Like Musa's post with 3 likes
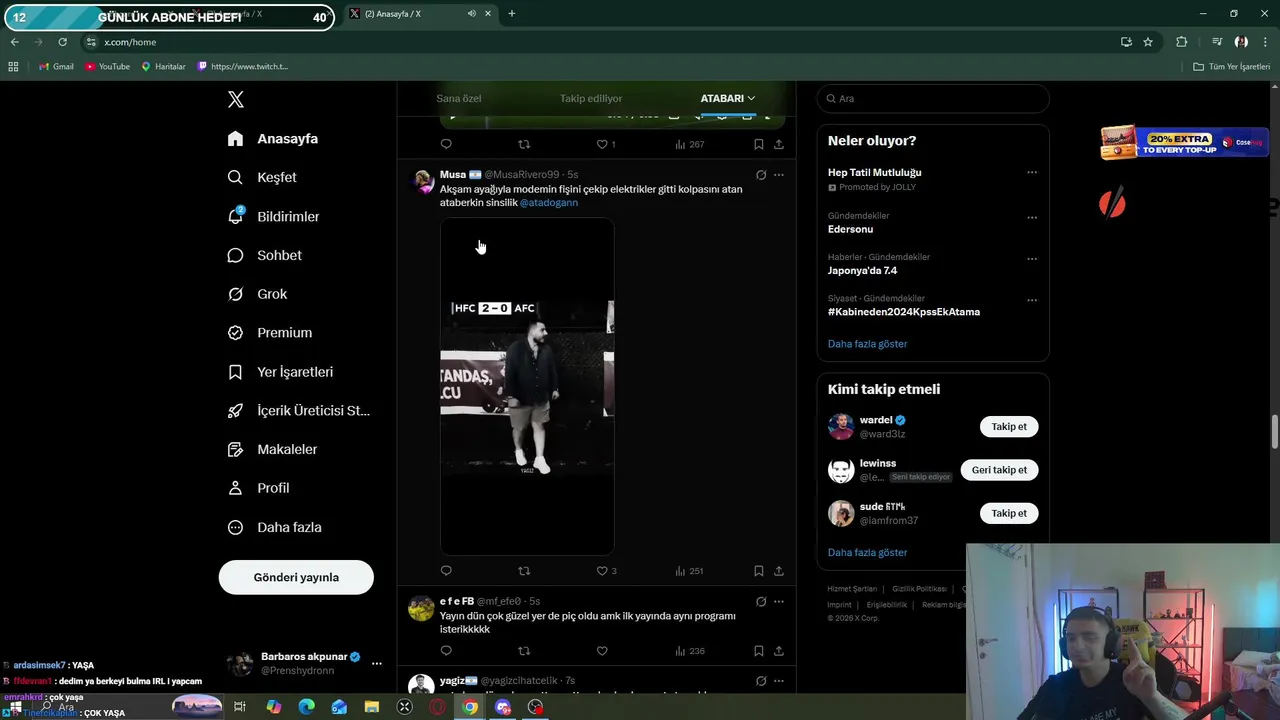 pos(606,571)
